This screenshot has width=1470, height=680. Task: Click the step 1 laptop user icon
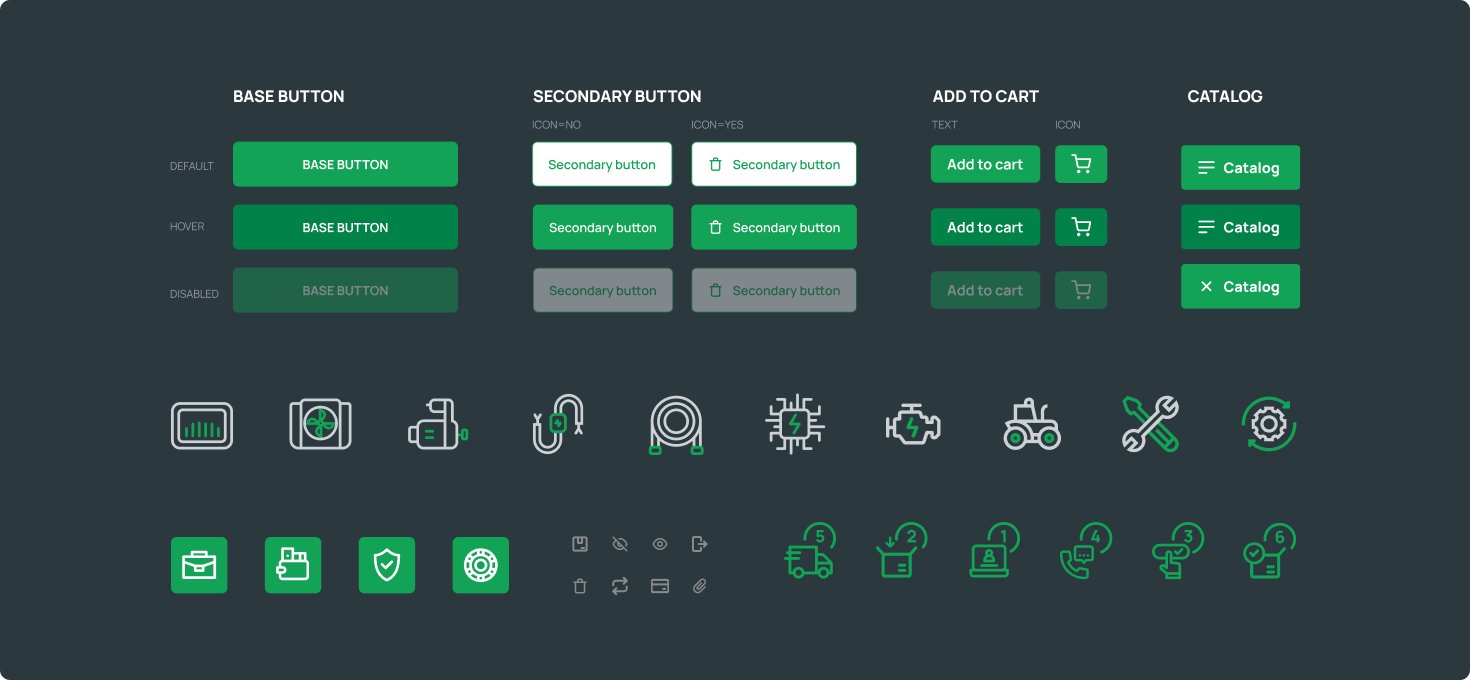coord(994,551)
